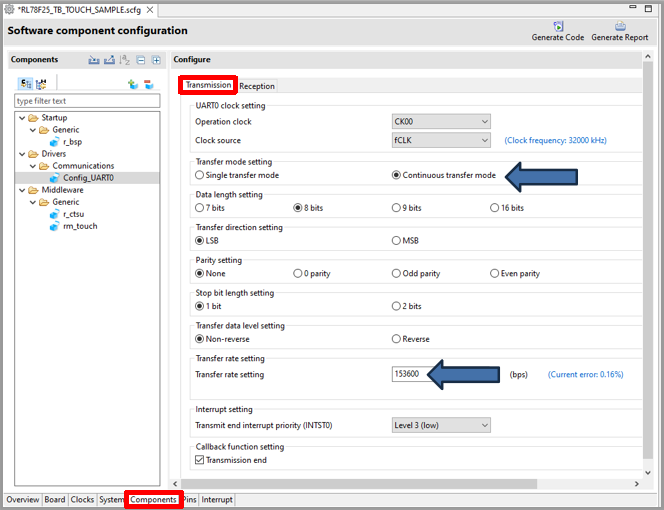664x510 pixels.
Task: Click the Remove component icon
Action: click(x=149, y=84)
